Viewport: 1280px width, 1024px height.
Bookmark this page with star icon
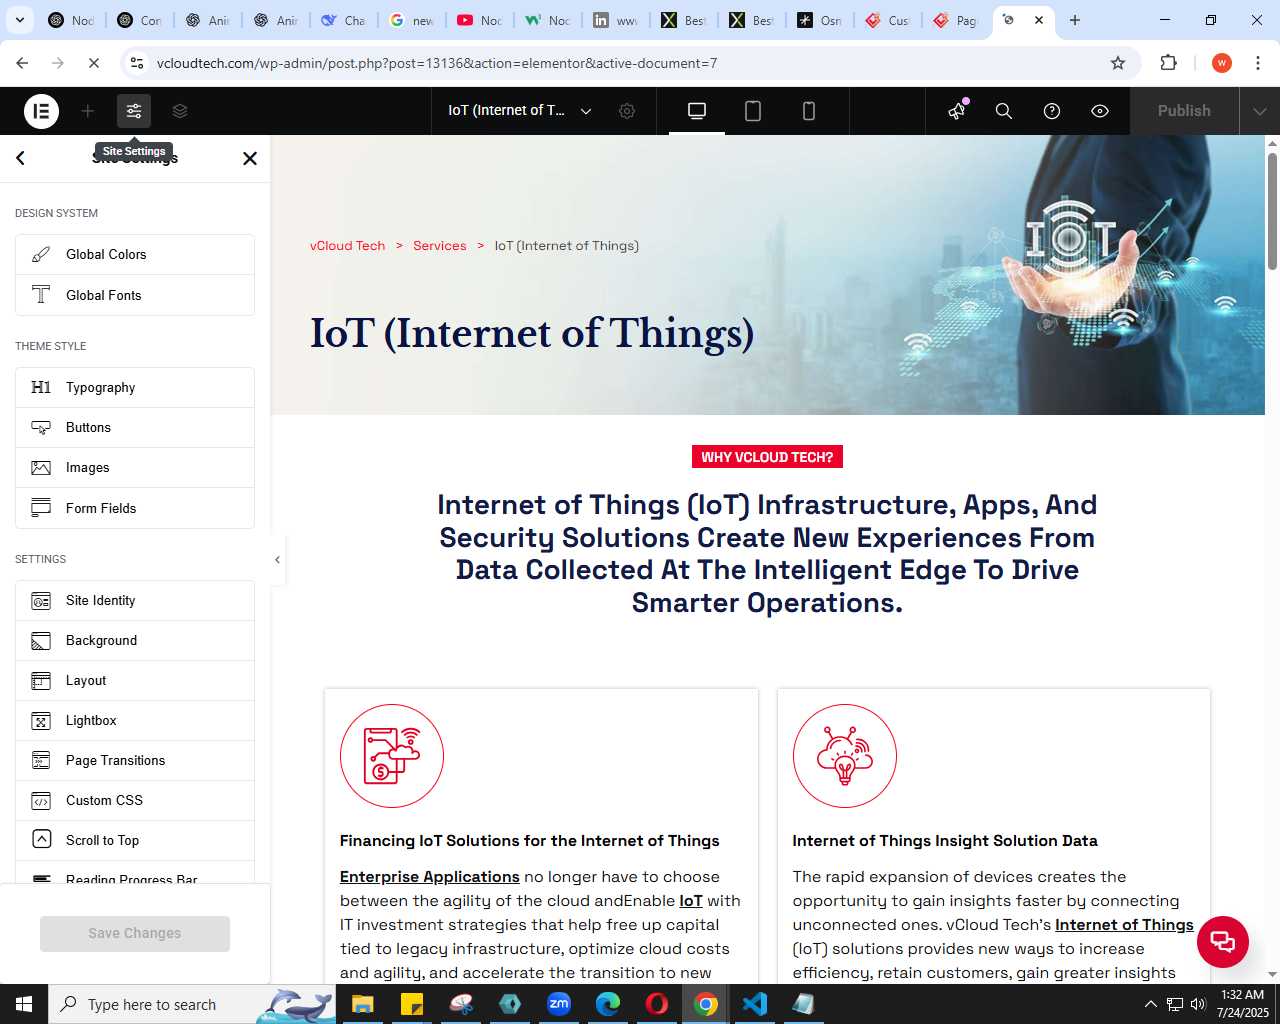pyautogui.click(x=1118, y=63)
